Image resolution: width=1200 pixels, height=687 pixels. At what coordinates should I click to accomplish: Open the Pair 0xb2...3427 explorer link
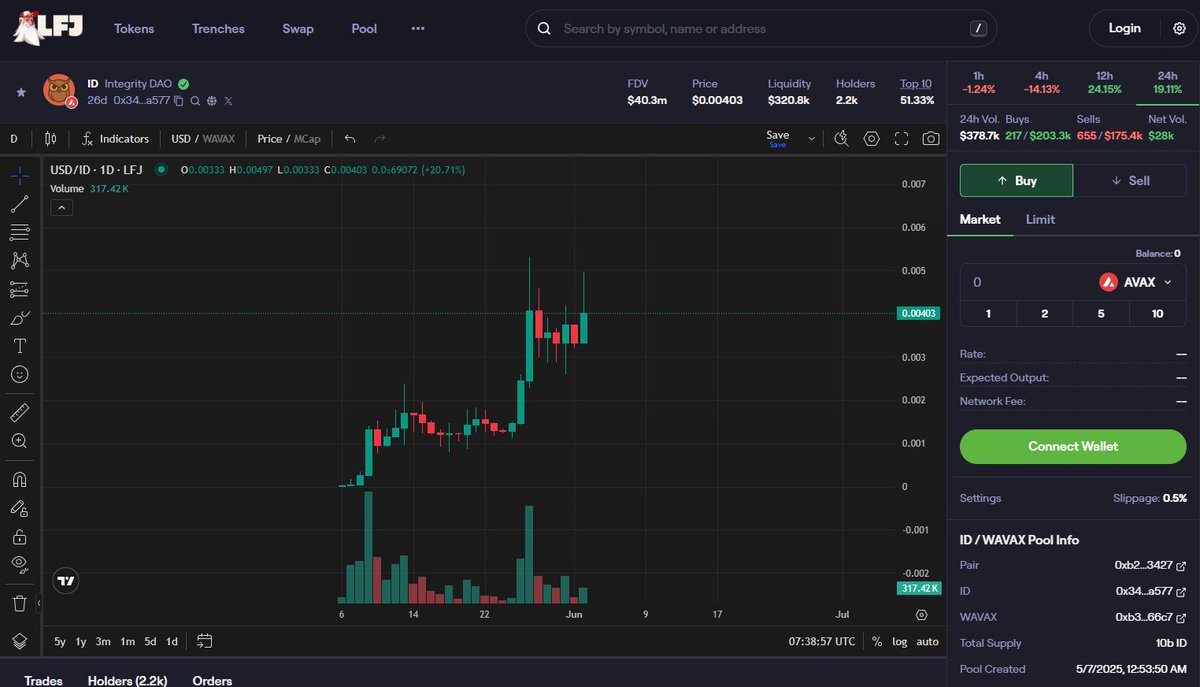tap(1180, 565)
